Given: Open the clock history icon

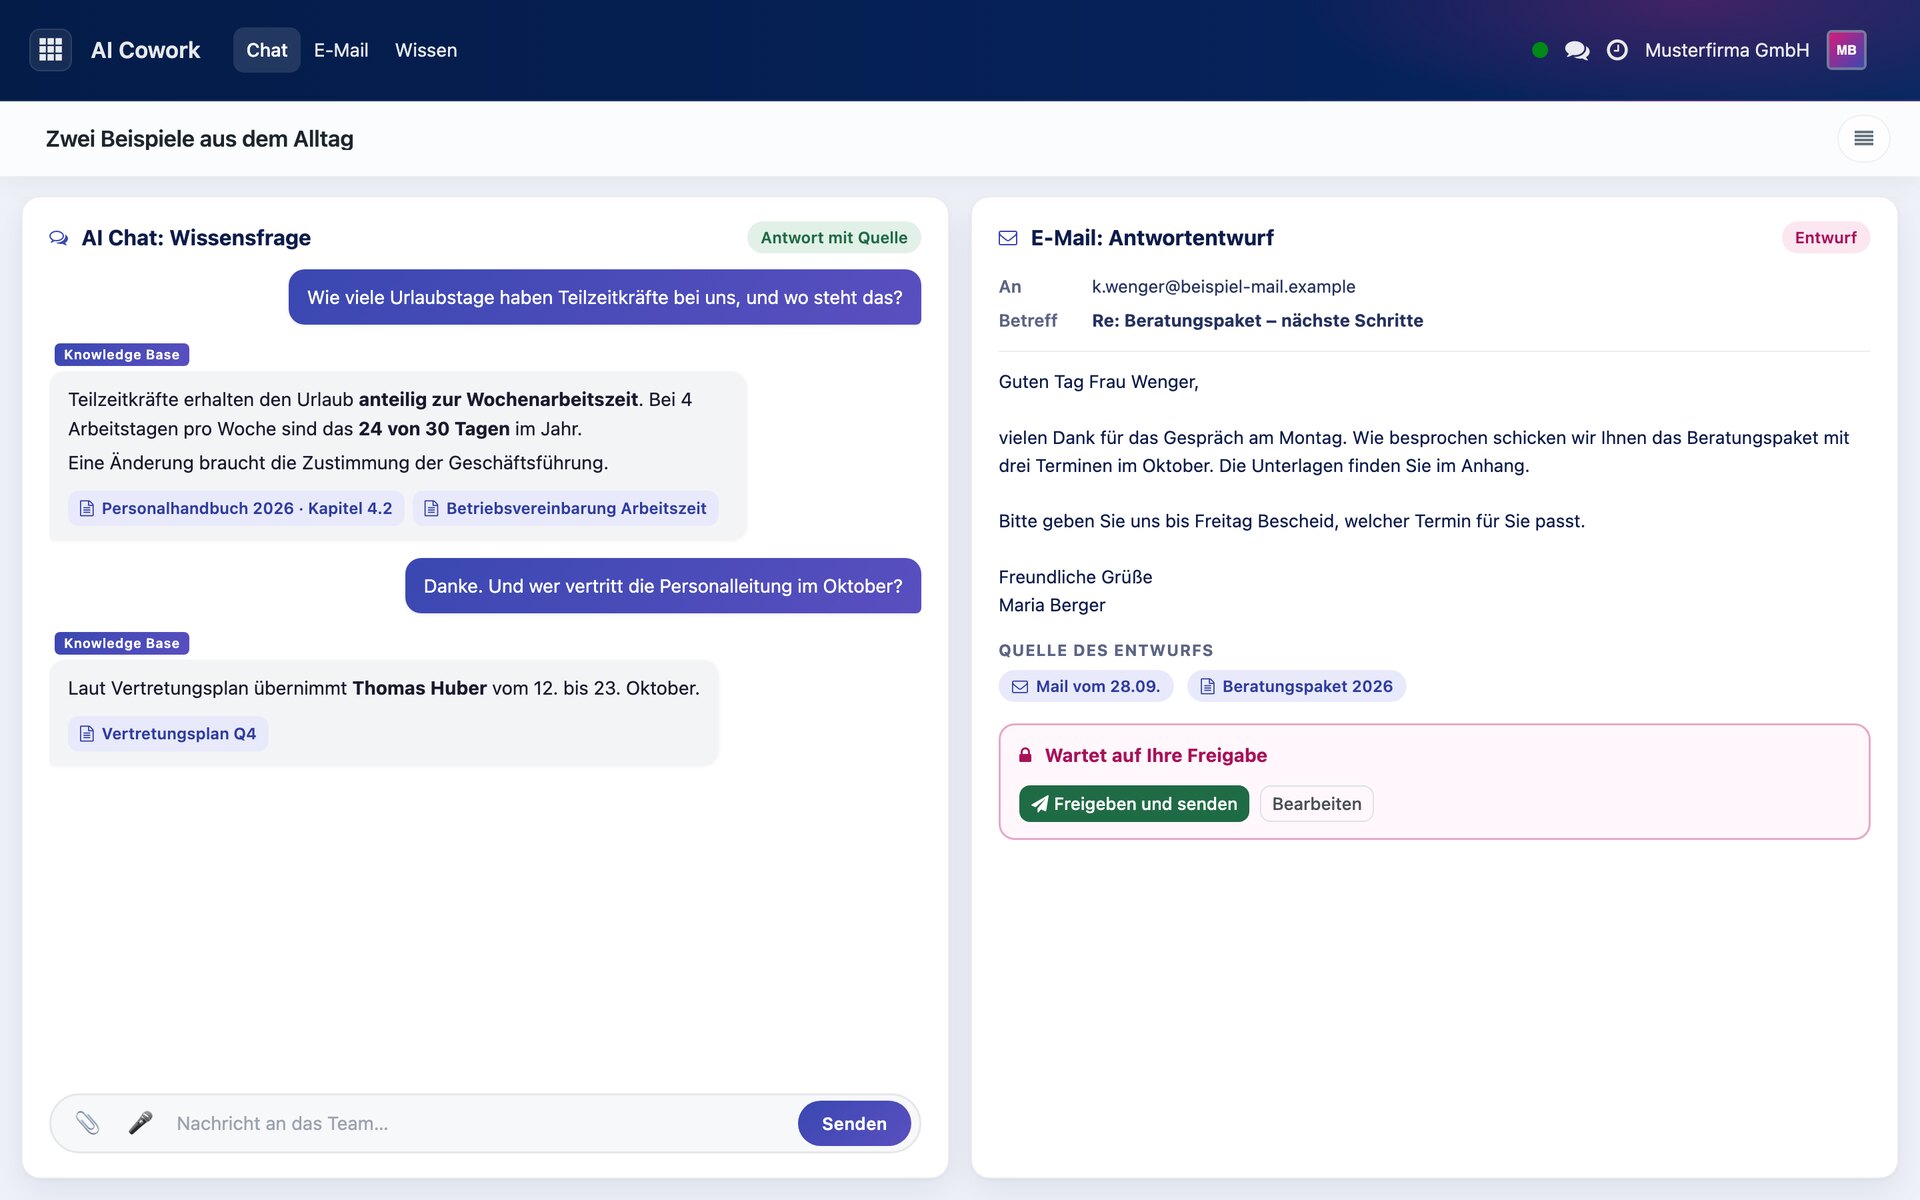Looking at the screenshot, I should click(x=1617, y=50).
